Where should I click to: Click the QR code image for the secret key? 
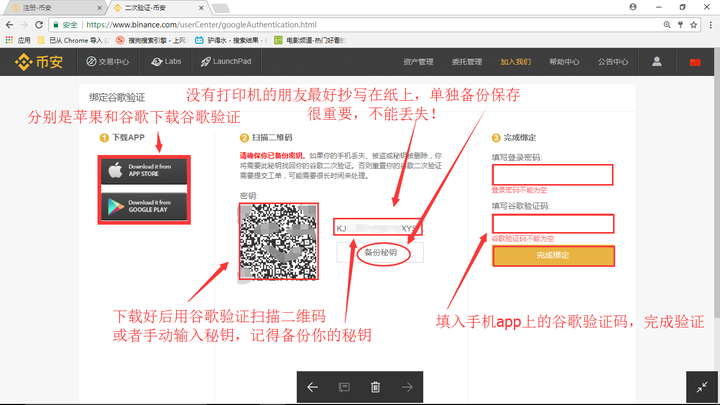[x=279, y=241]
